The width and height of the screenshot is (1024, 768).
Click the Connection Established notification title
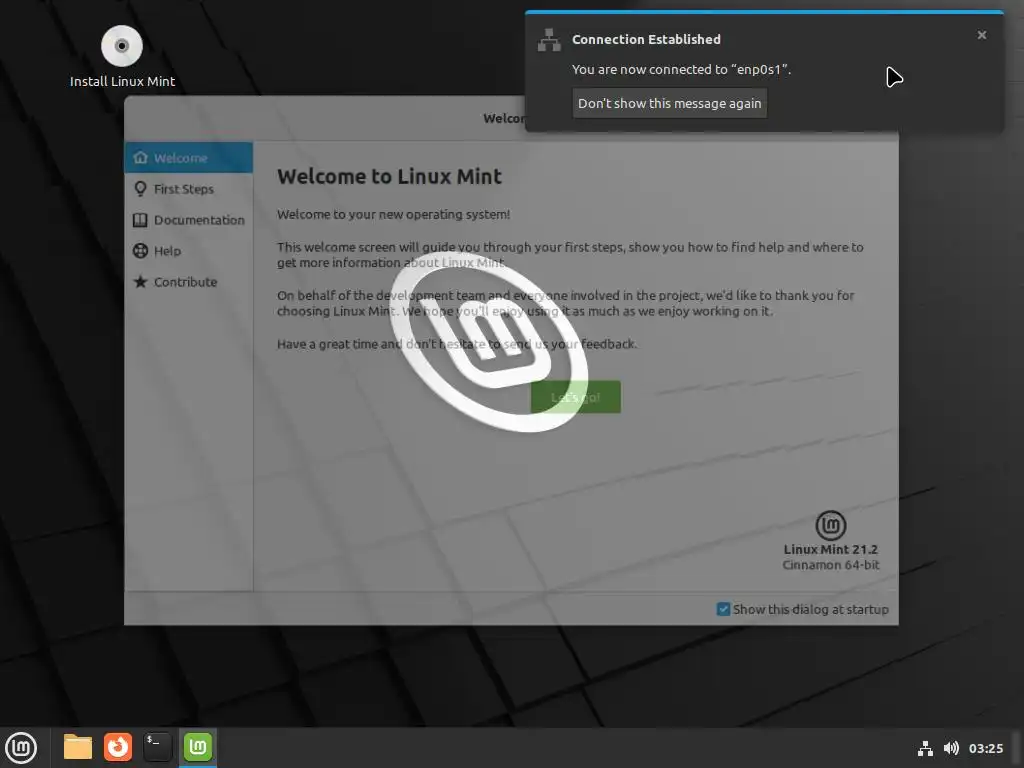point(646,39)
